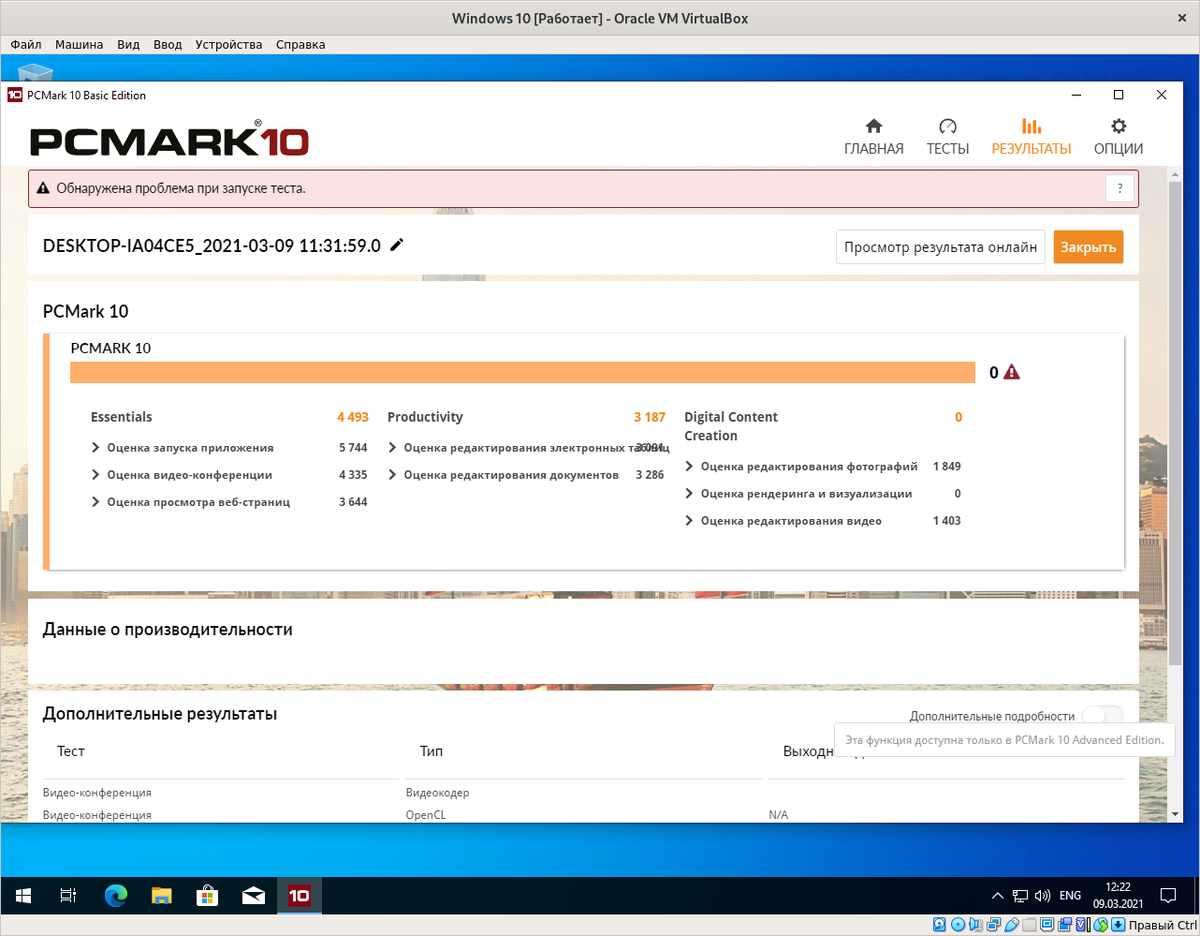Open Task View on the taskbar
This screenshot has height=936, width=1200.
(x=68, y=895)
